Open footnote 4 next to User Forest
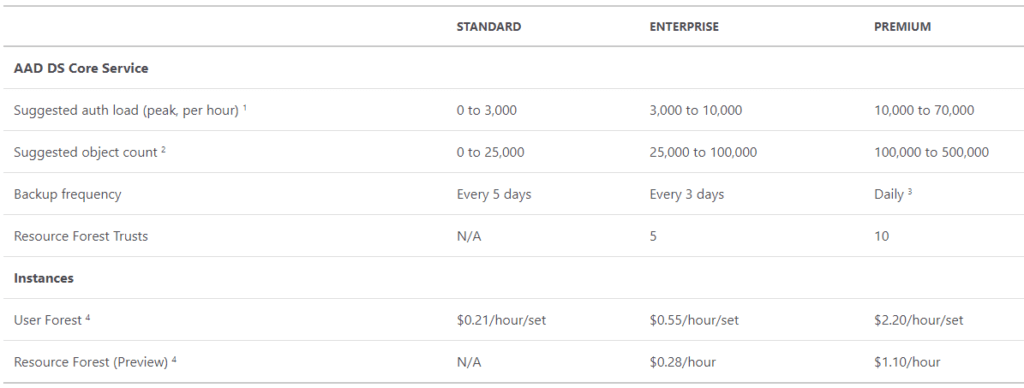The image size is (1024, 388). 88,317
